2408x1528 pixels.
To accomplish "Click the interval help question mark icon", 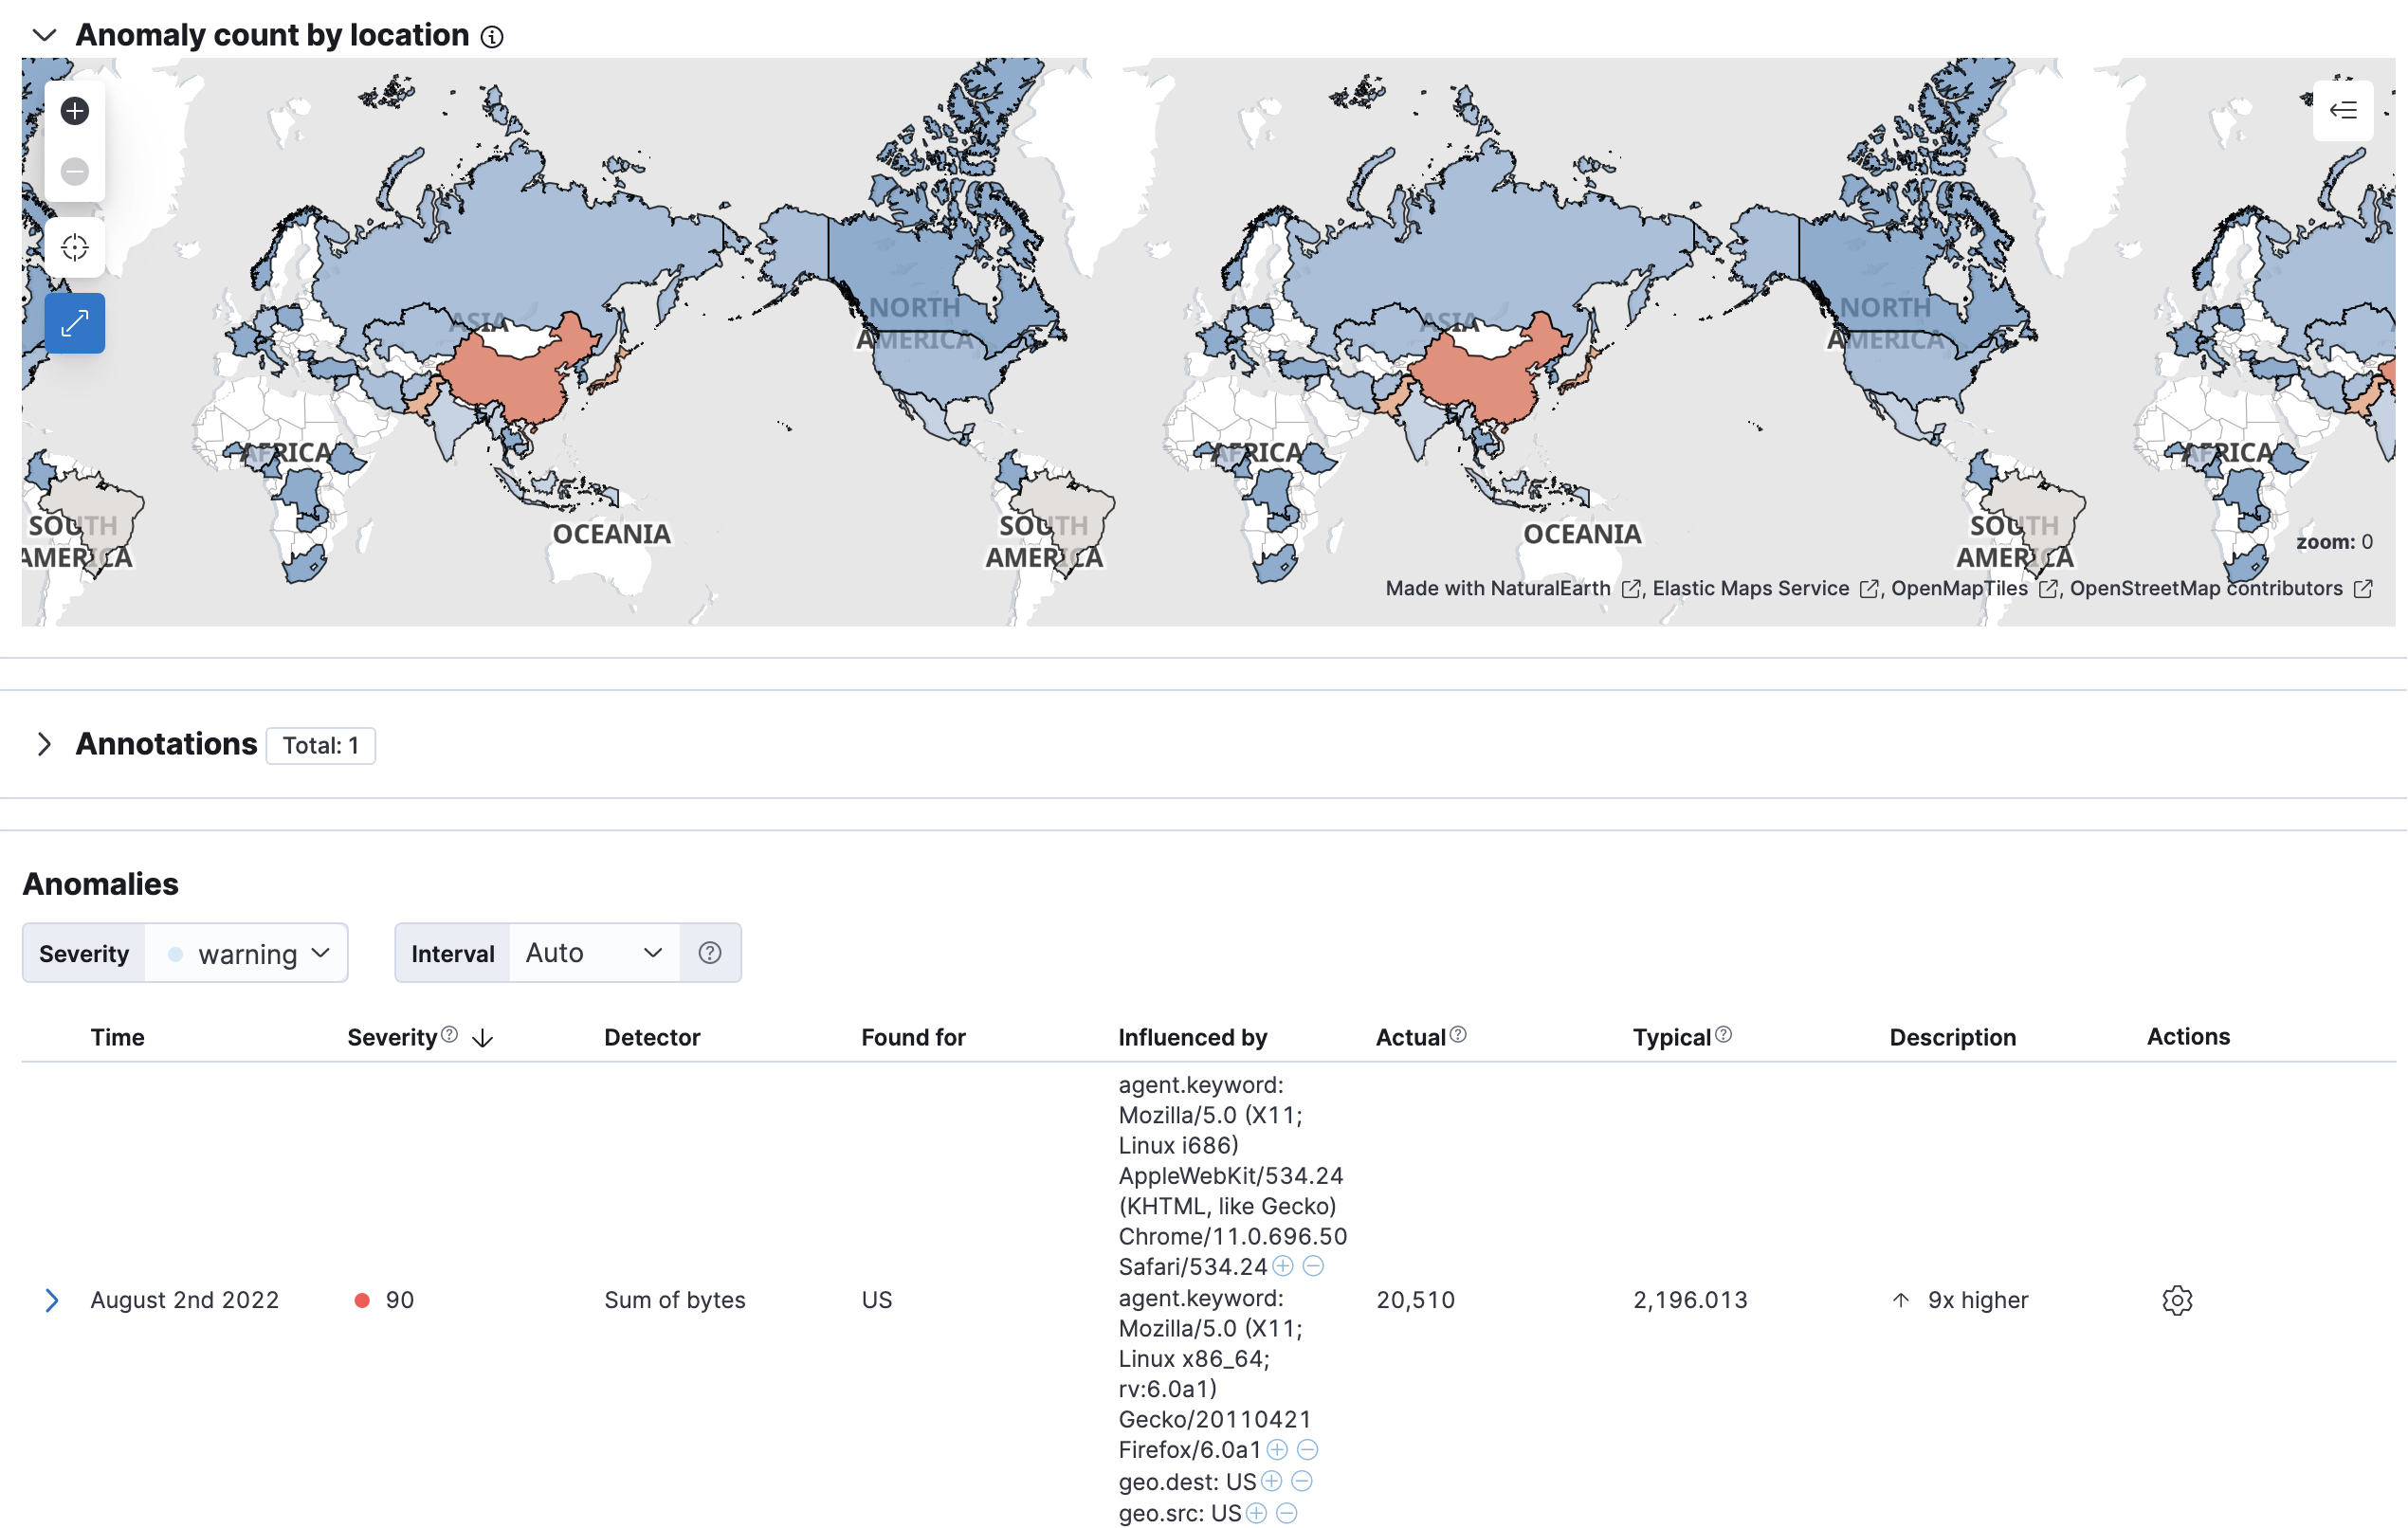I will click(x=711, y=953).
